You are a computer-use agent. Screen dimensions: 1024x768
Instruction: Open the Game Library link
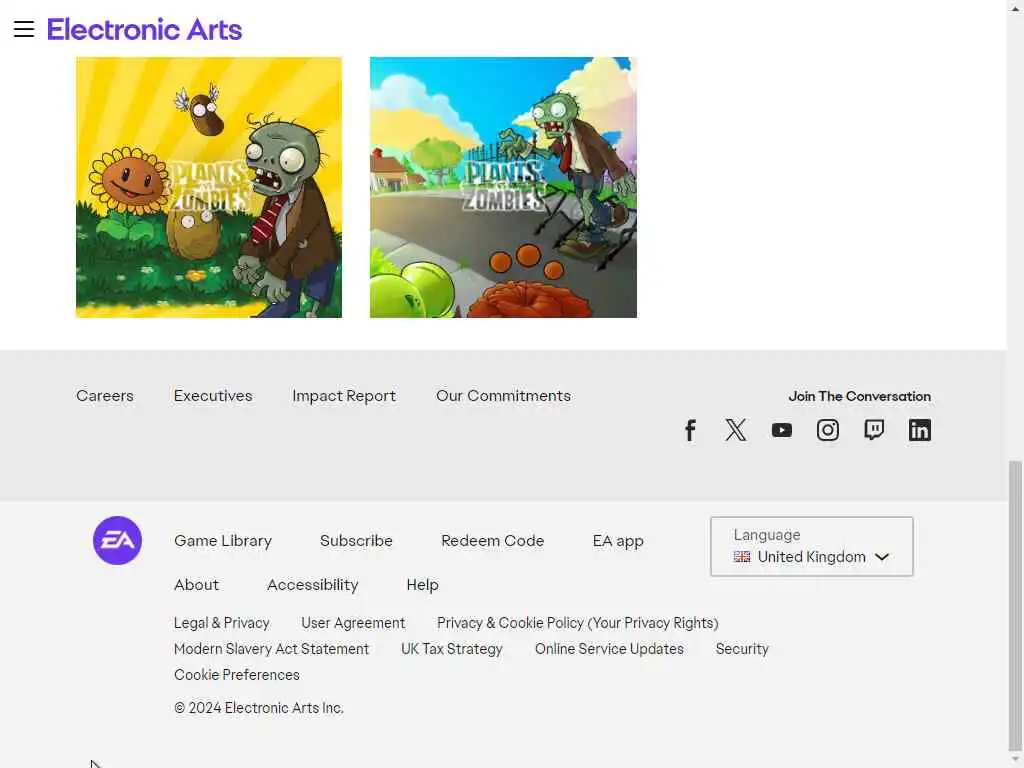(223, 541)
